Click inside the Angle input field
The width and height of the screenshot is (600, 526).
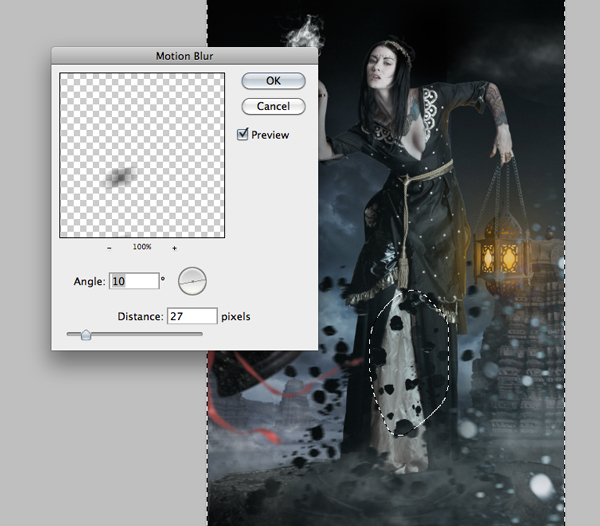point(134,281)
